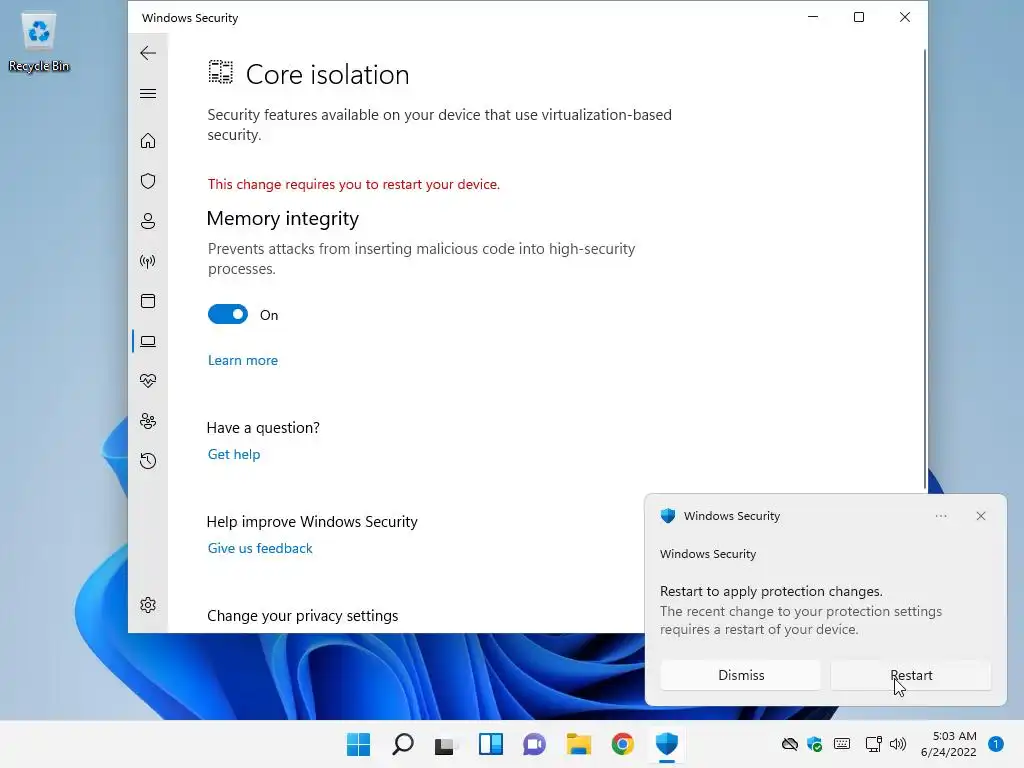Open Virus & threat protection shield icon
Image resolution: width=1024 pixels, height=768 pixels.
[x=148, y=181]
